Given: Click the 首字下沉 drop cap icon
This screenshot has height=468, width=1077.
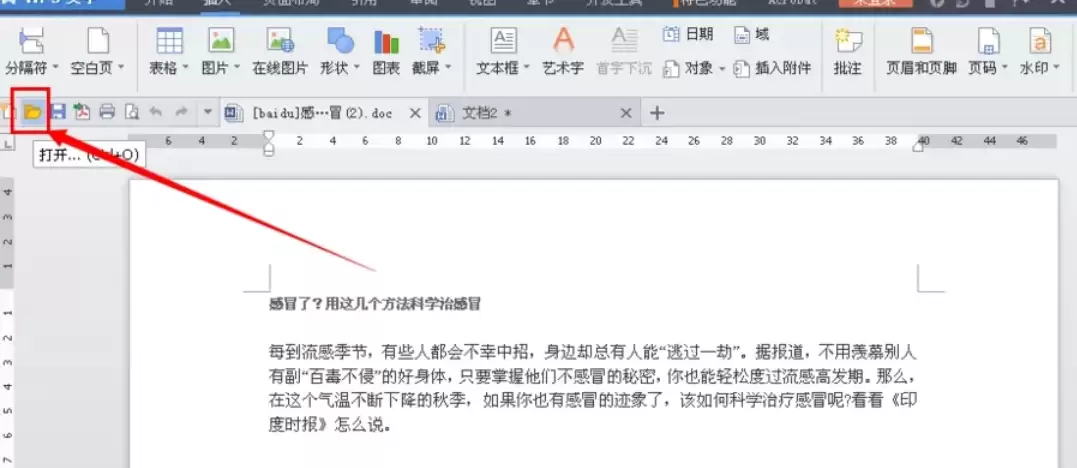Looking at the screenshot, I should tap(624, 41).
